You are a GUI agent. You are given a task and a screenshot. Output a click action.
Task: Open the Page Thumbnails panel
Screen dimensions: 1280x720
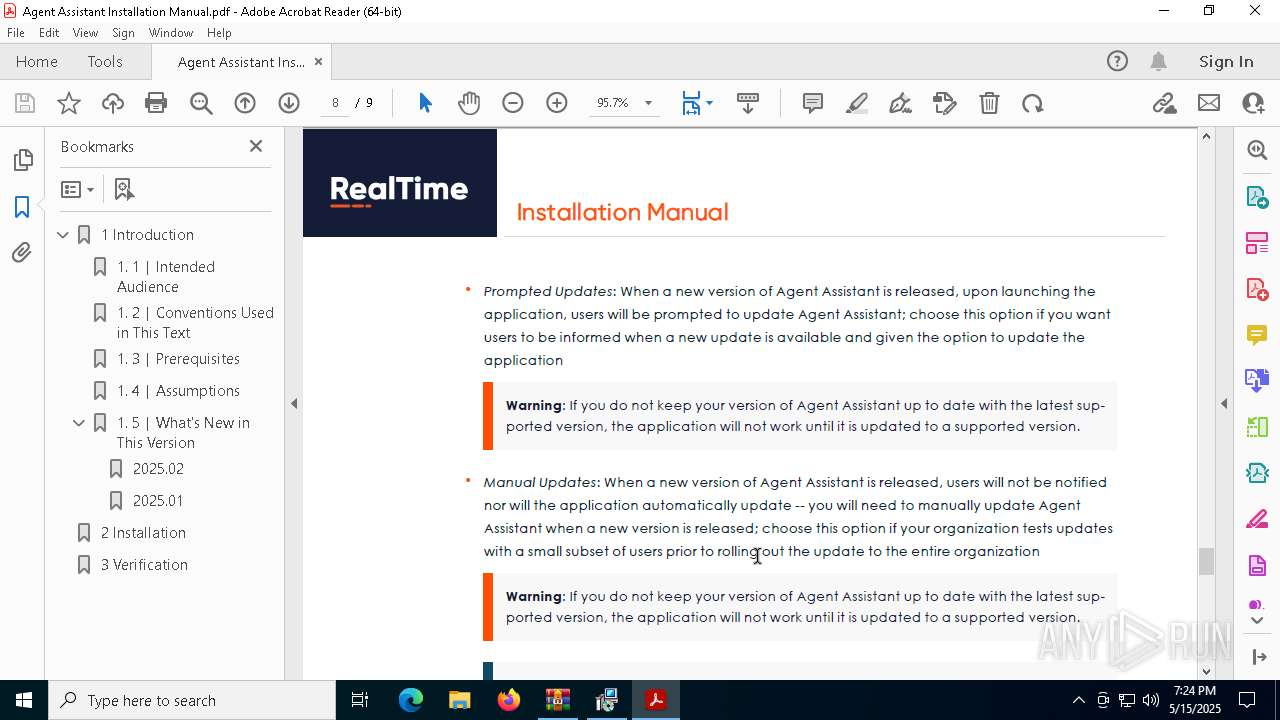tap(22, 160)
